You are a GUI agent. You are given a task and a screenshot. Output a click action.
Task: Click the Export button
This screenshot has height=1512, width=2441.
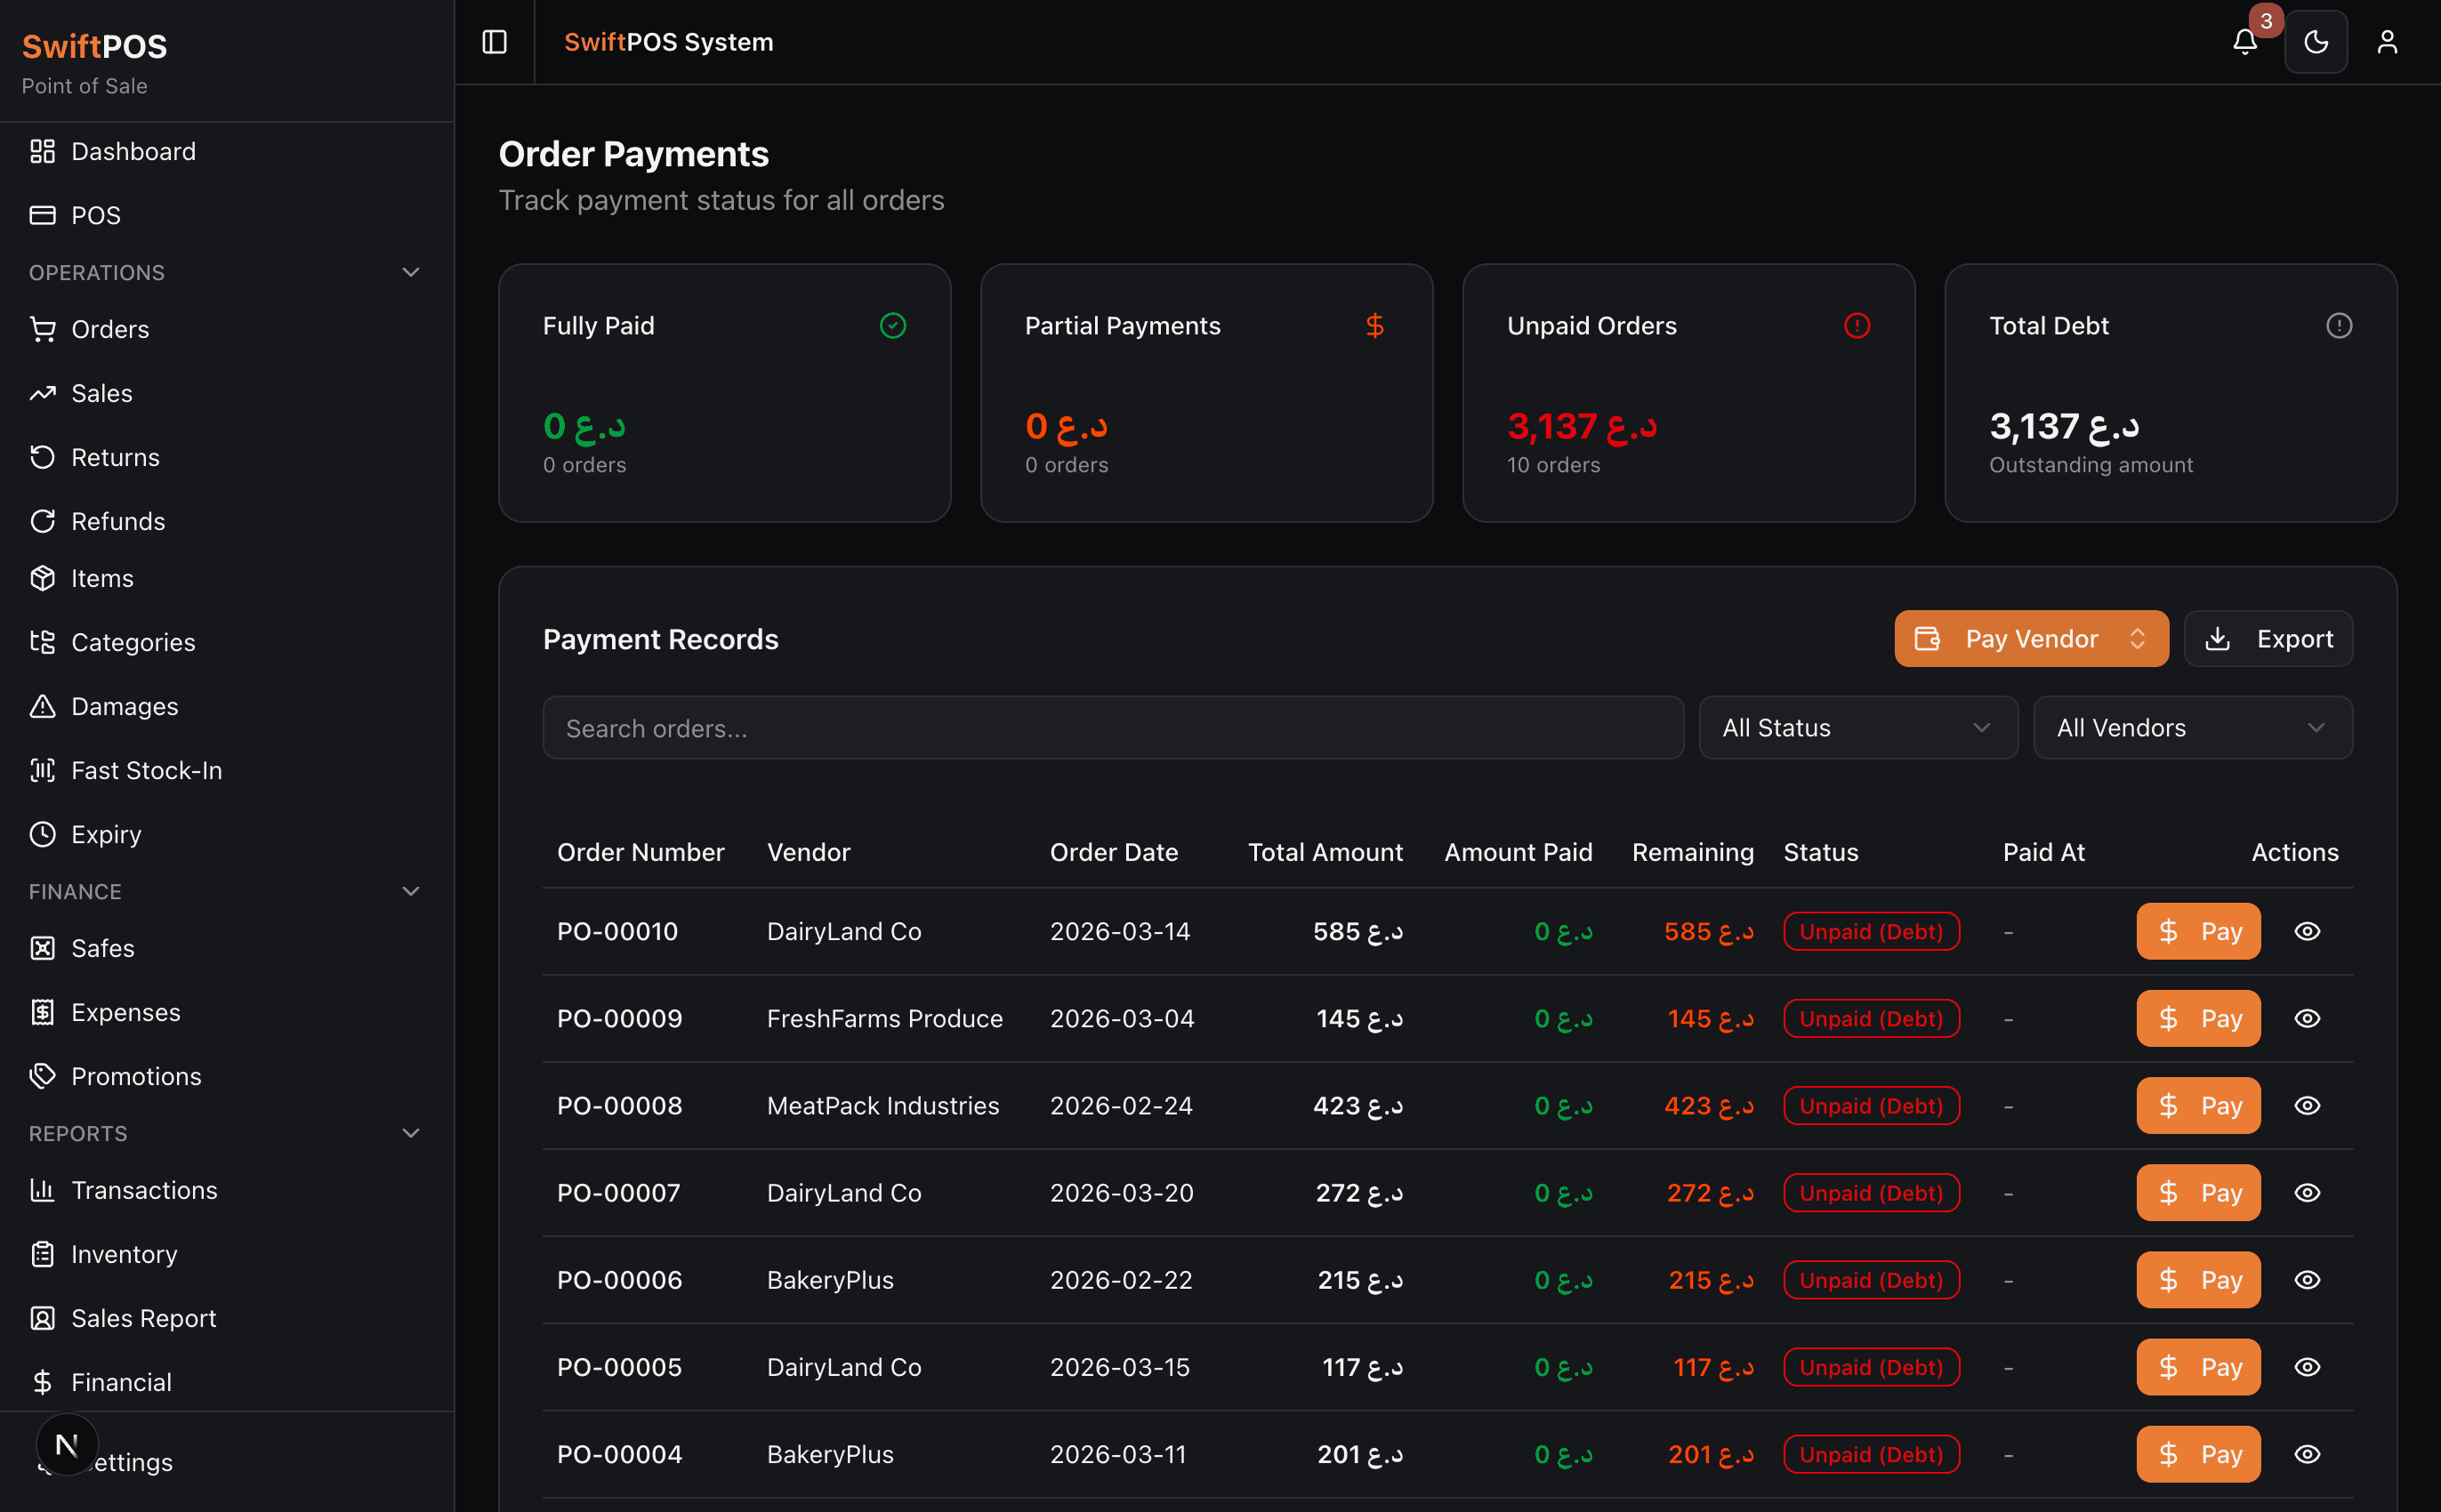pyautogui.click(x=2267, y=638)
